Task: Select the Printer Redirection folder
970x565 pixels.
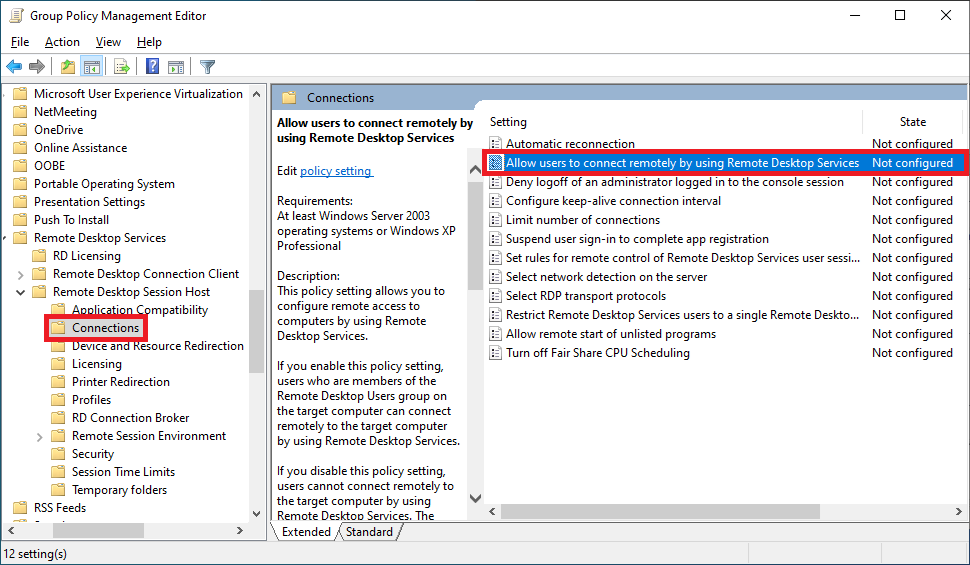Action: tap(121, 382)
